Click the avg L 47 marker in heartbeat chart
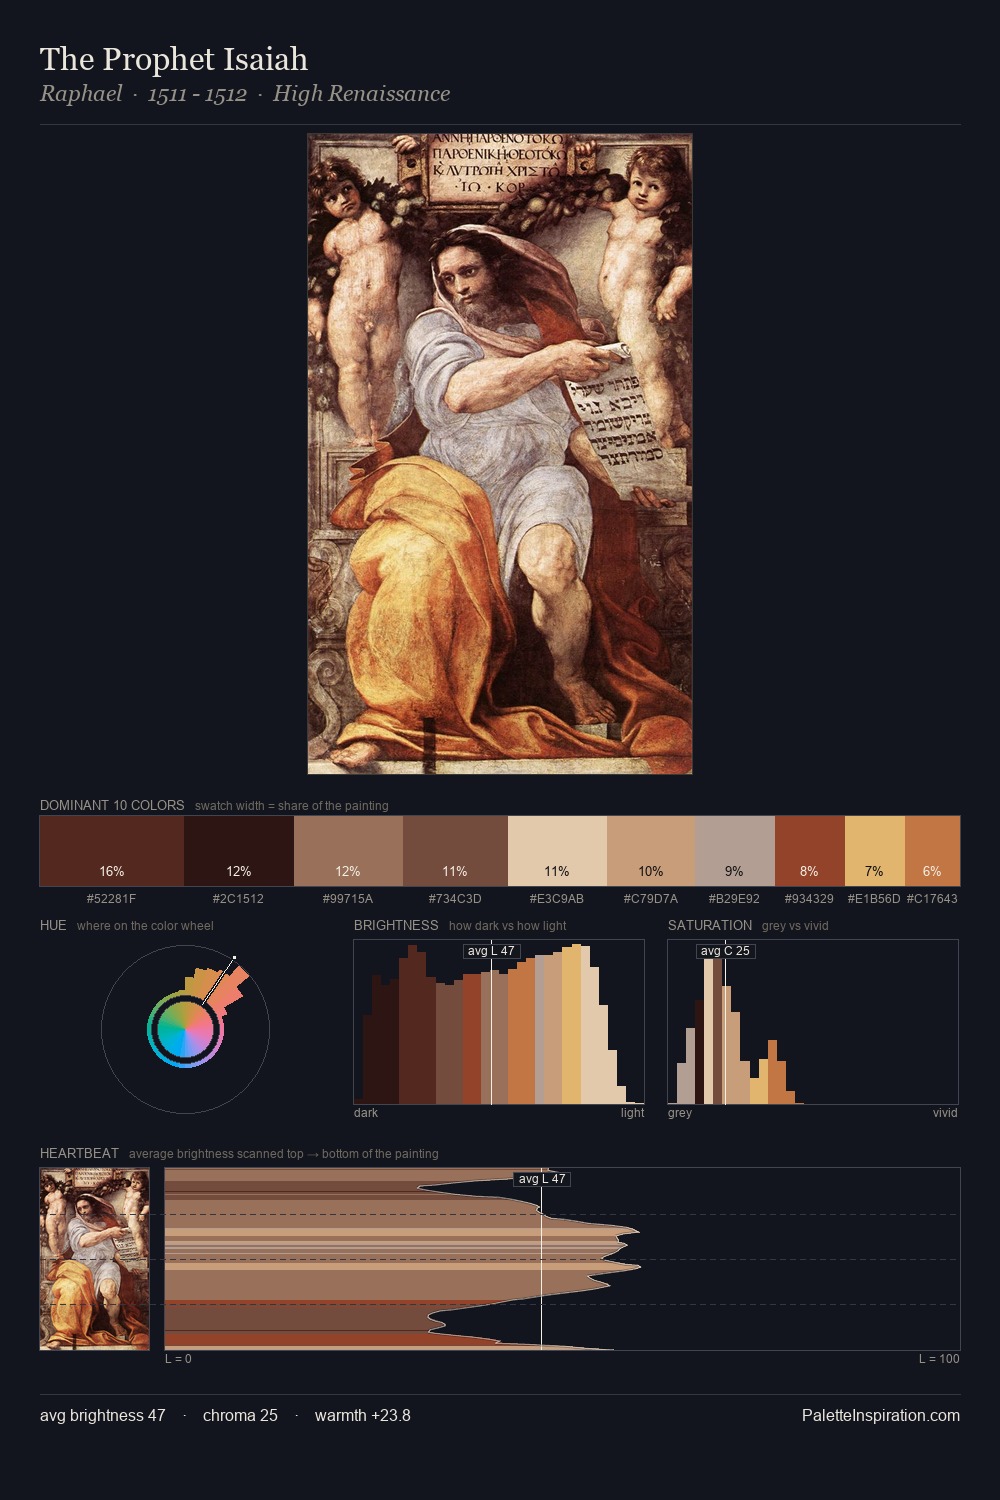Viewport: 1000px width, 1500px height. click(x=542, y=1179)
